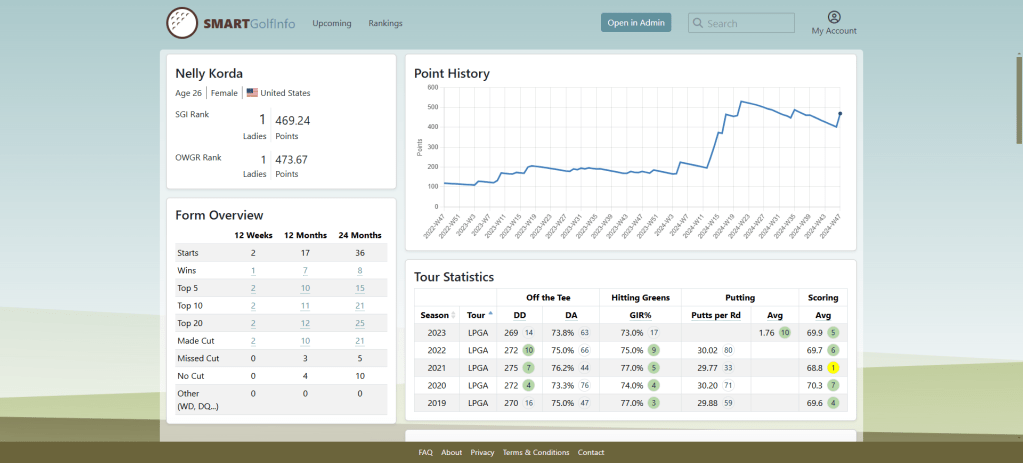Open the Upcoming nav menu item

pyautogui.click(x=331, y=23)
